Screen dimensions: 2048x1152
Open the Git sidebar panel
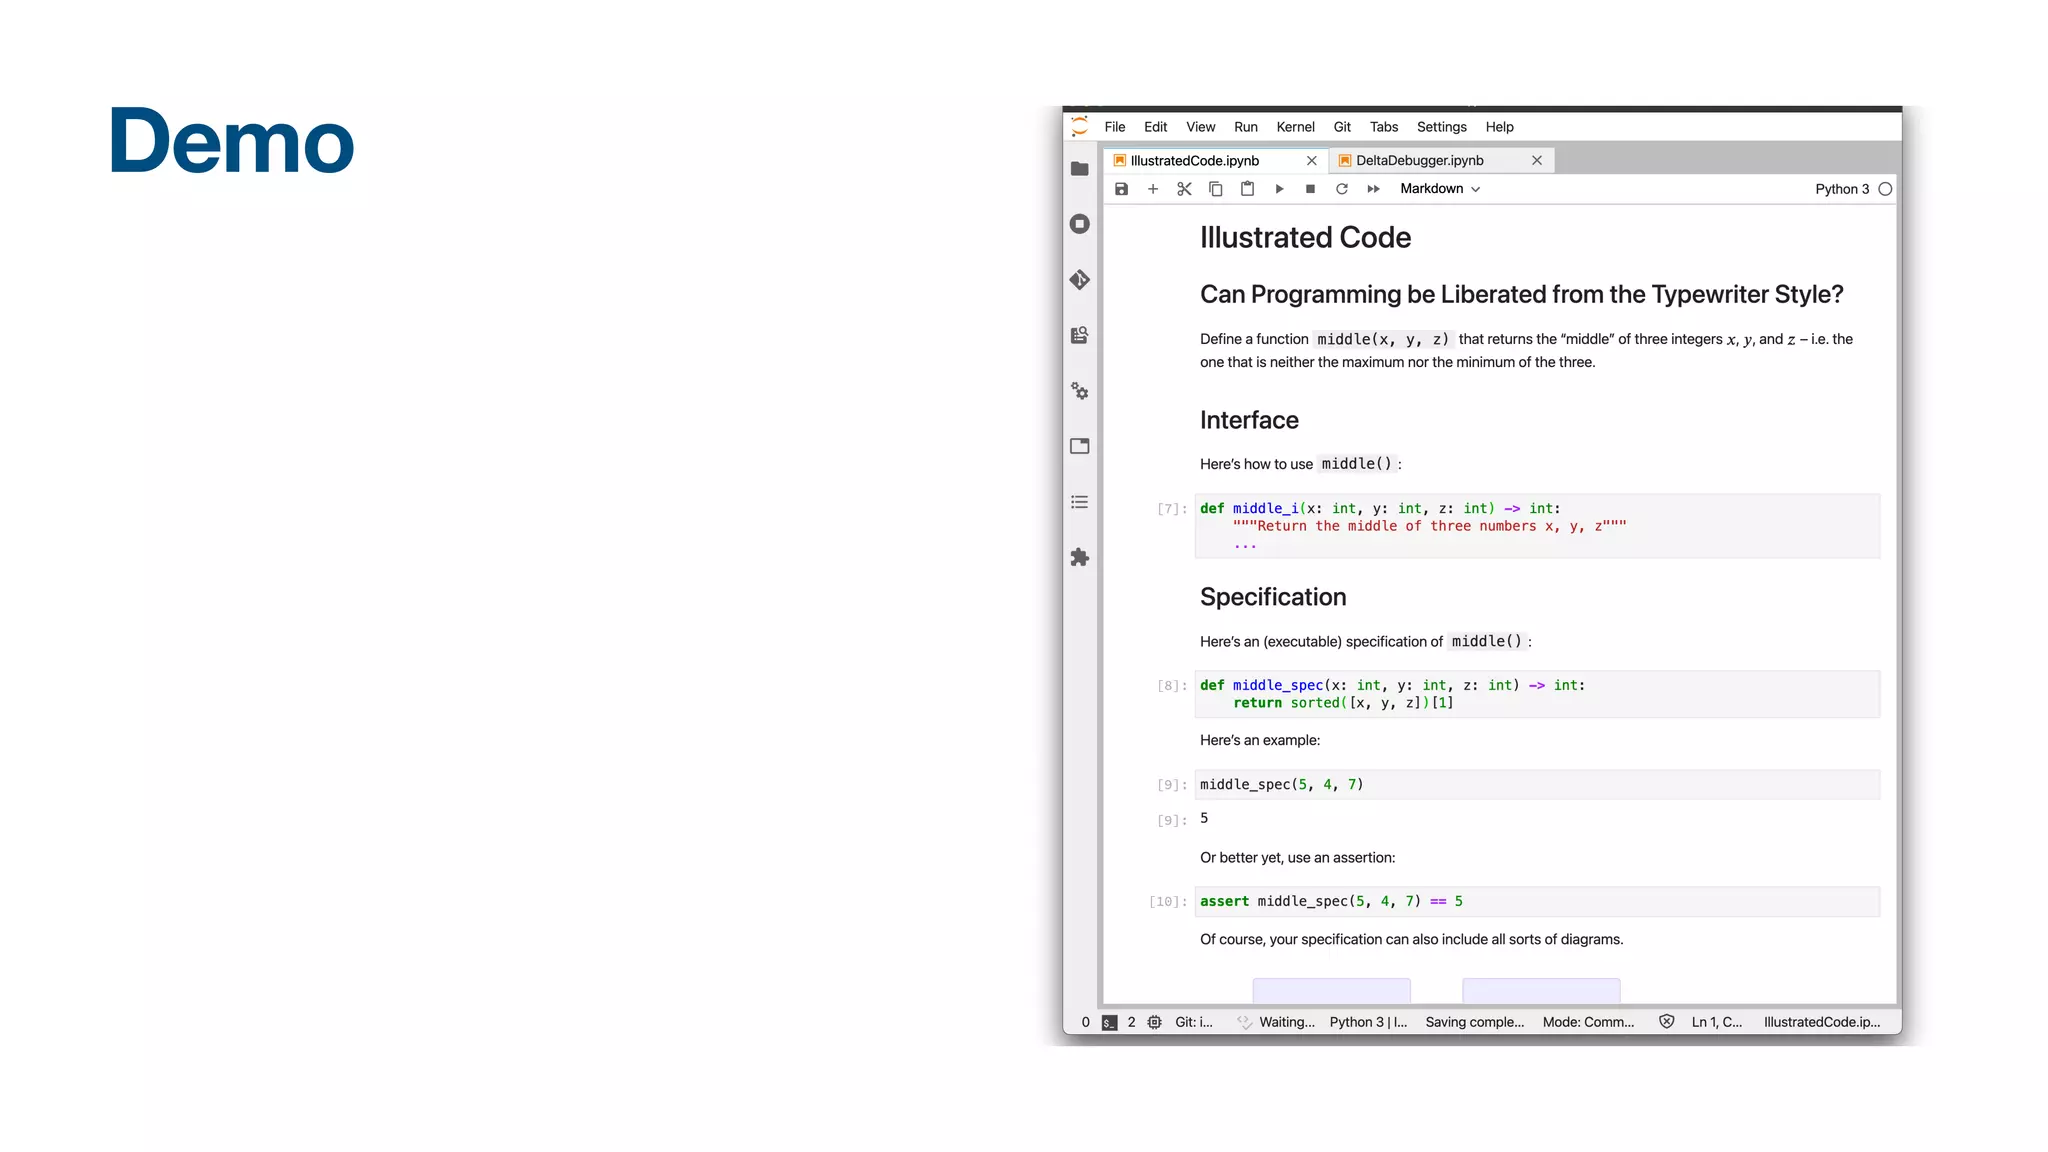[1079, 280]
